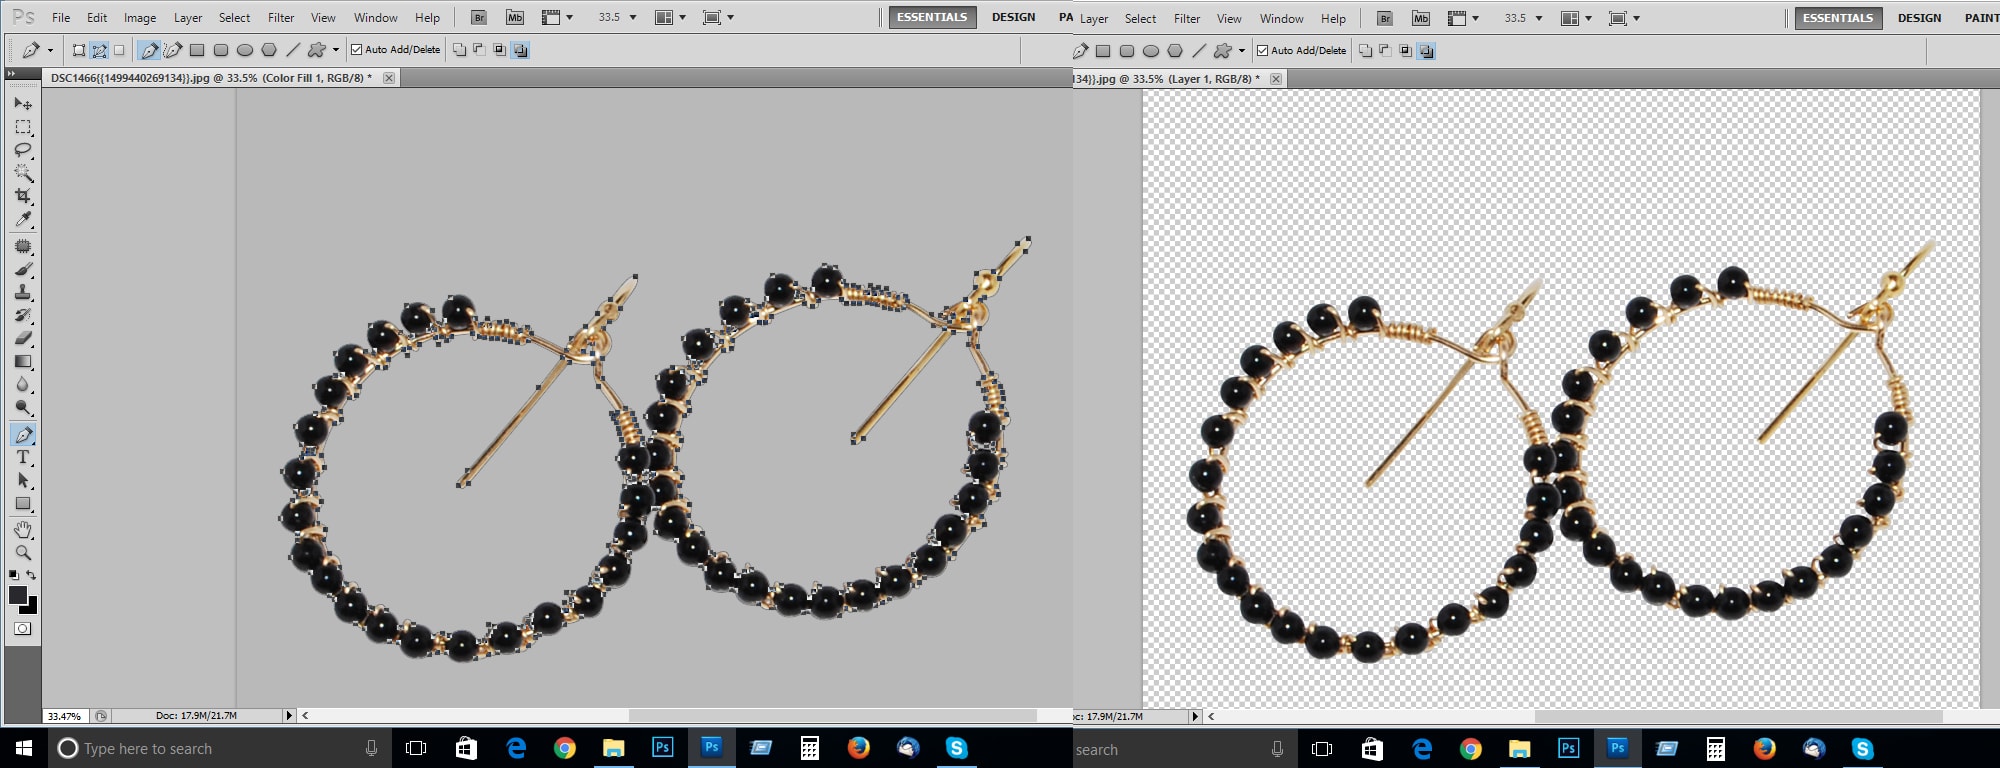The width and height of the screenshot is (2000, 768).
Task: Select the Spot Healing Brush tool
Action: pyautogui.click(x=23, y=246)
